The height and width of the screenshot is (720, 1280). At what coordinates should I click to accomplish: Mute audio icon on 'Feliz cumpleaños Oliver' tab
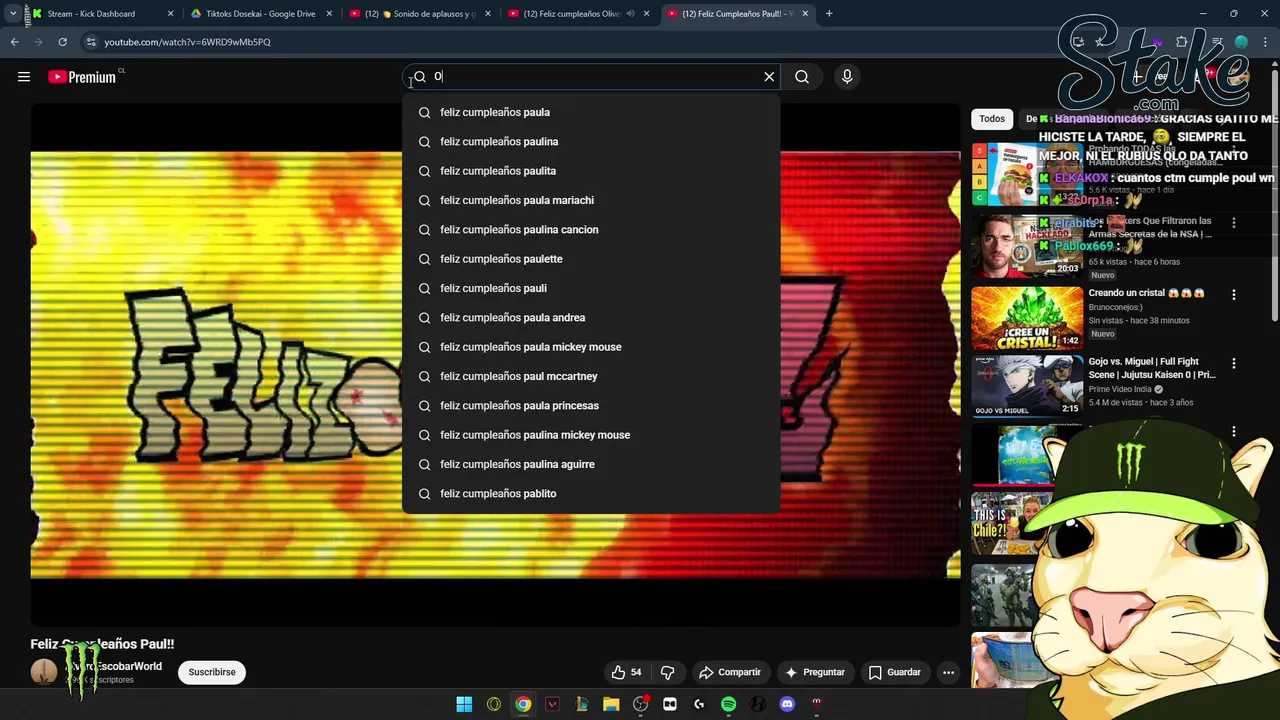(x=630, y=14)
